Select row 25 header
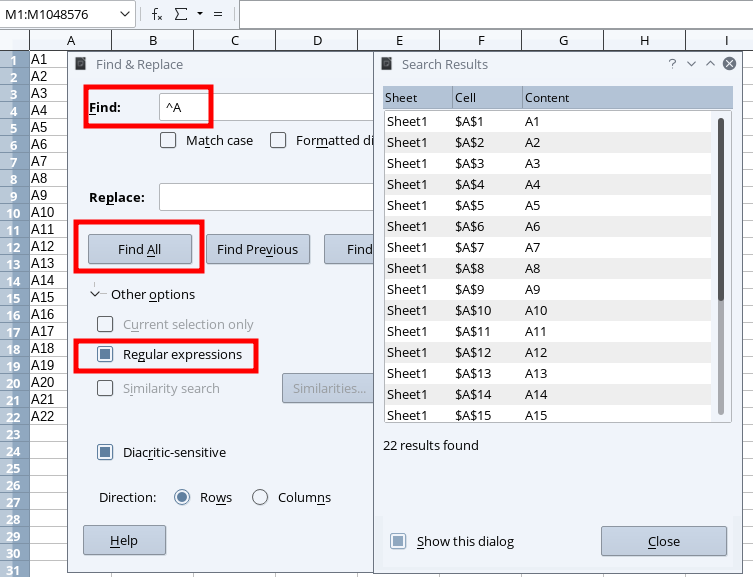Image resolution: width=753 pixels, height=577 pixels. click(x=14, y=468)
